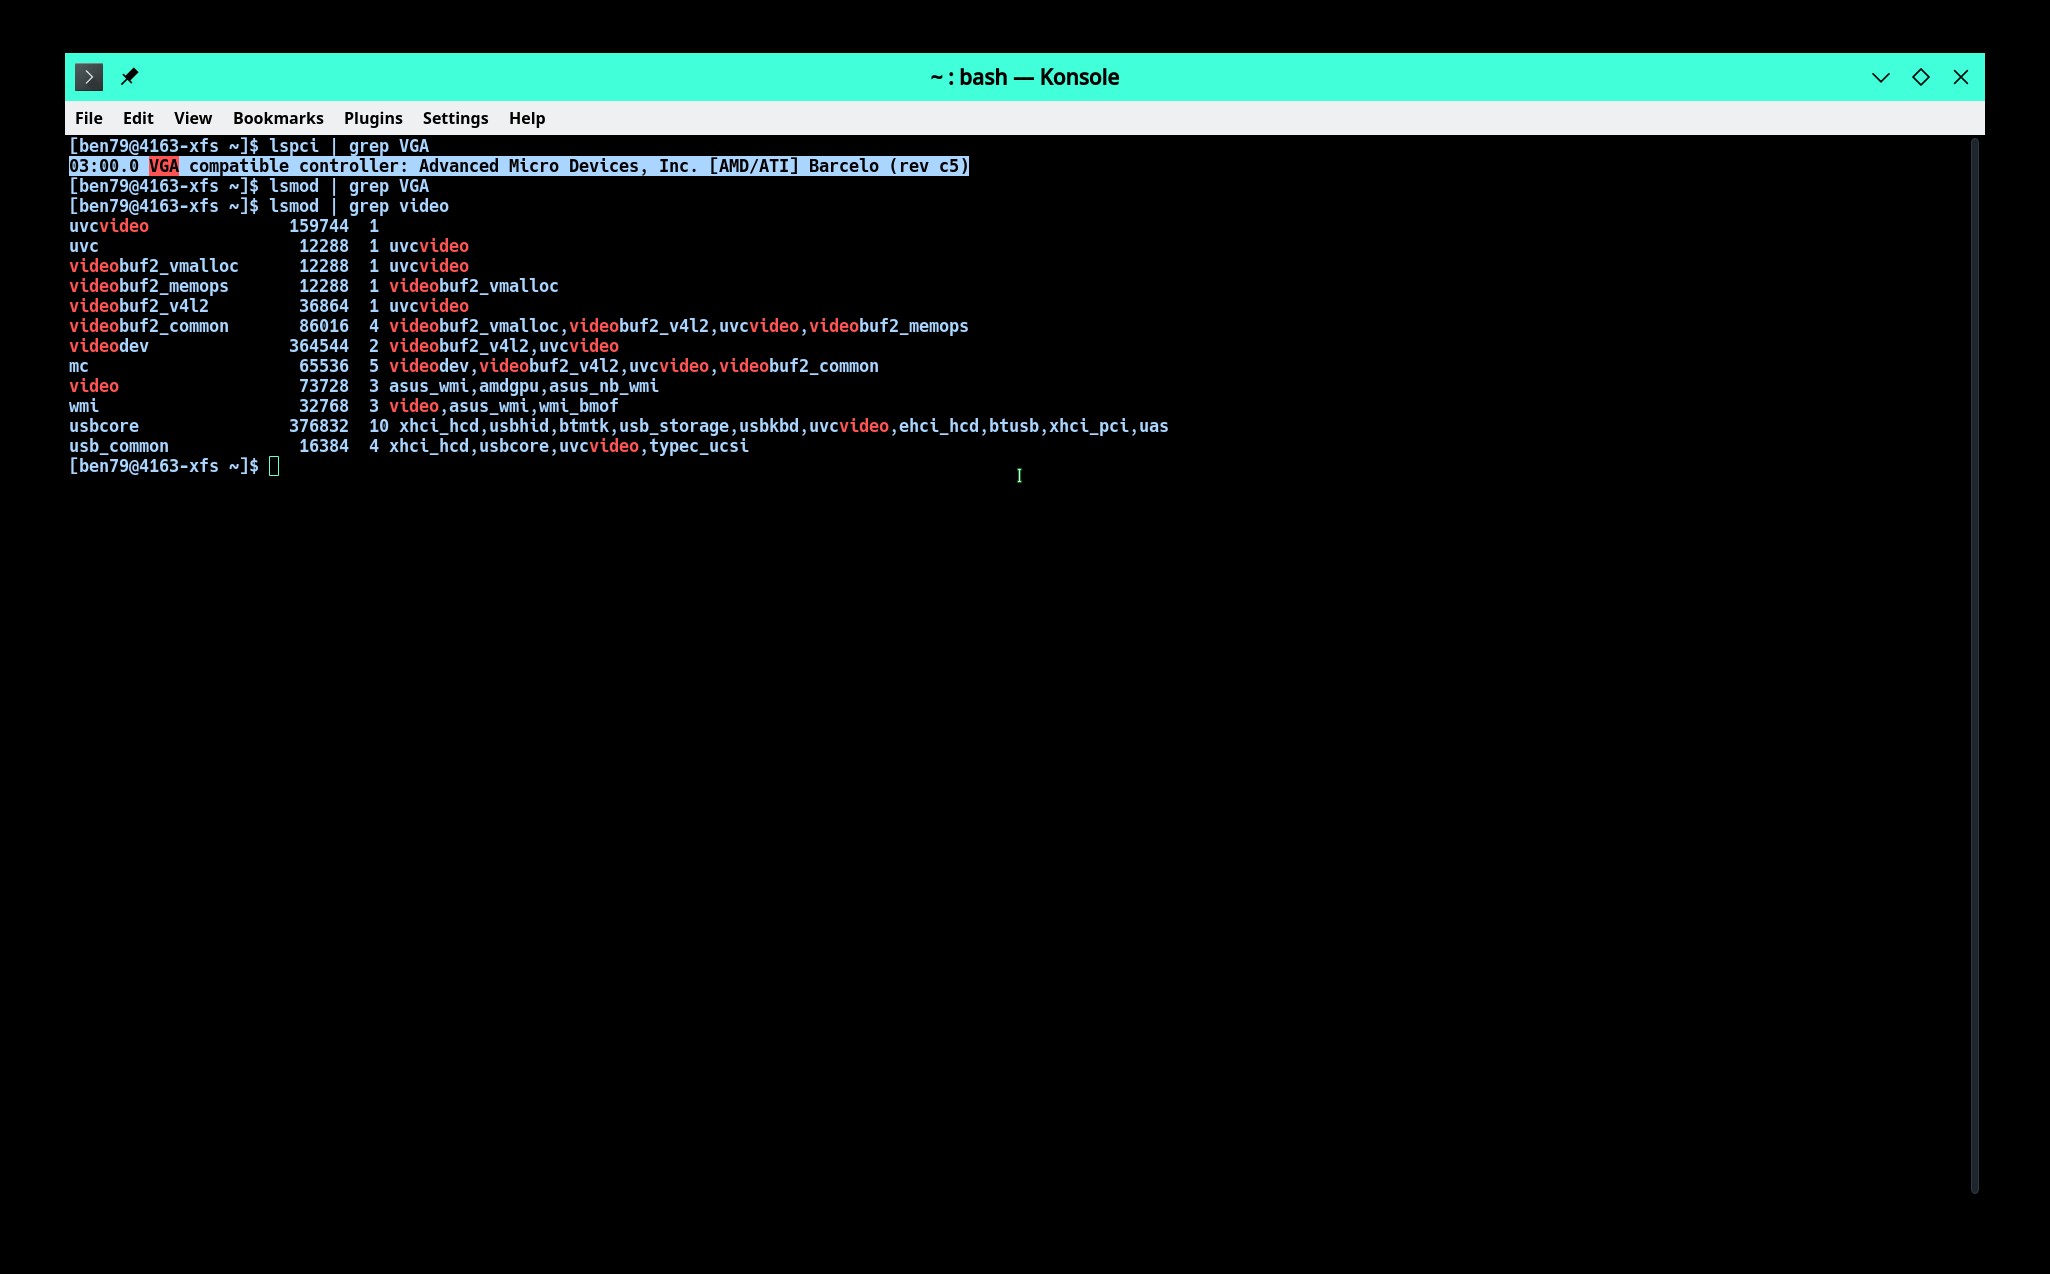The image size is (2050, 1274).
Task: Open the File menu
Action: pyautogui.click(x=88, y=118)
